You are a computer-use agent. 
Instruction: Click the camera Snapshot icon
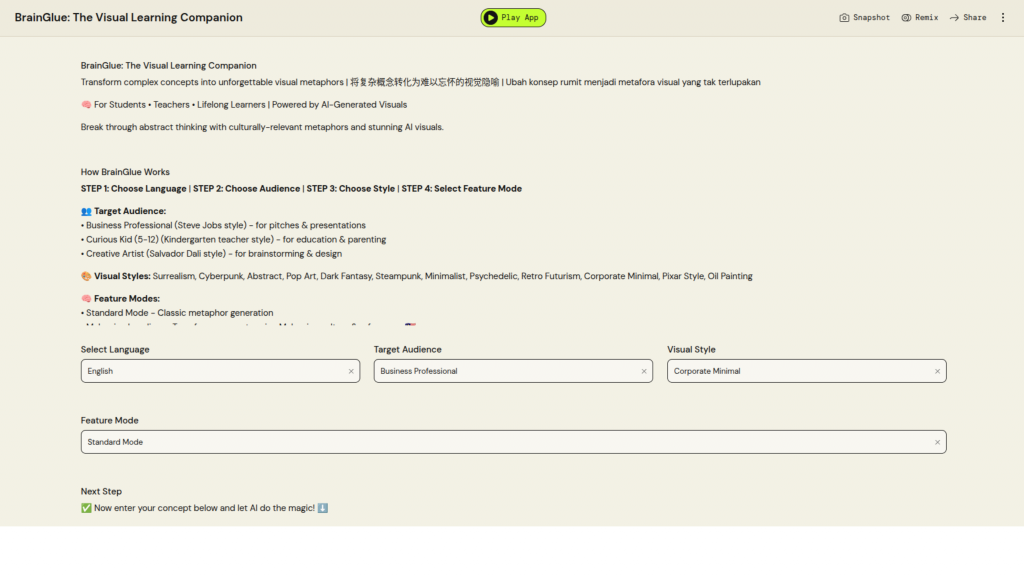pyautogui.click(x=844, y=18)
